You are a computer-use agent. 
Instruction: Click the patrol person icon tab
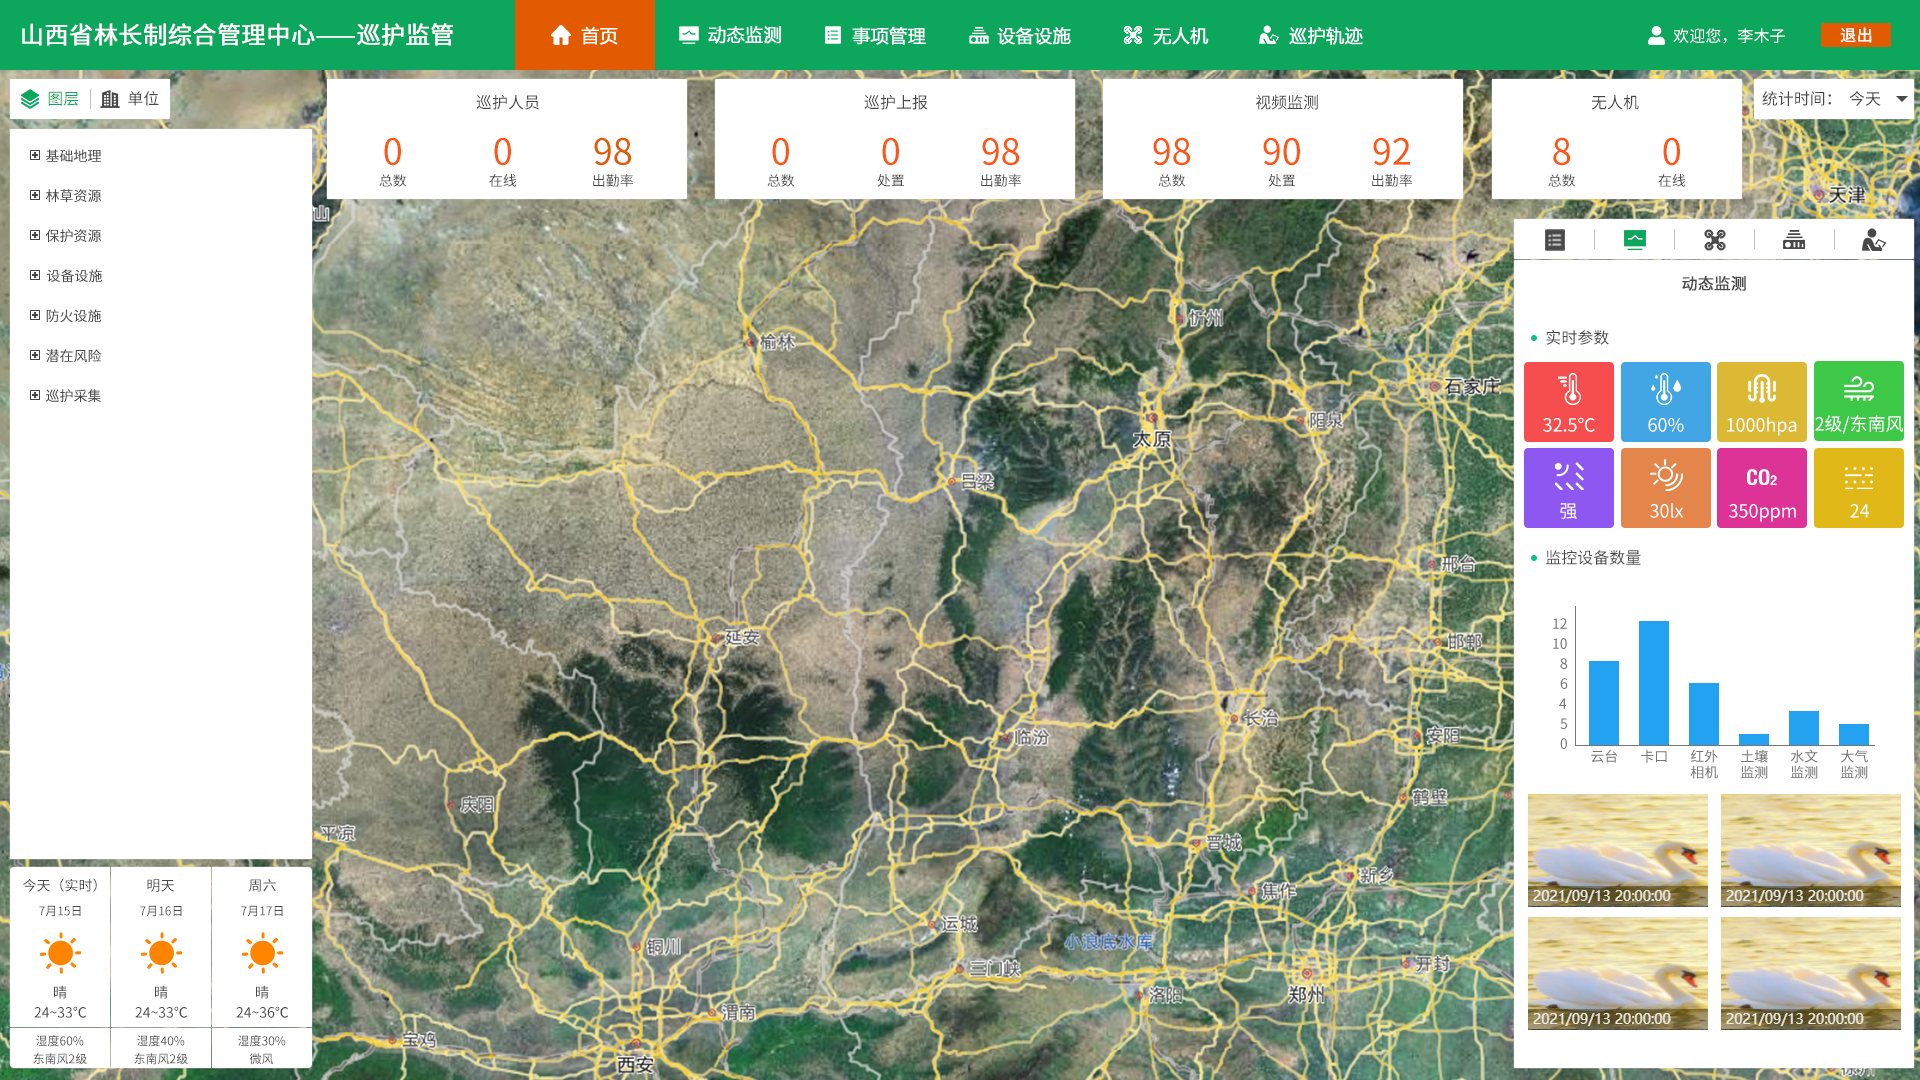pyautogui.click(x=1873, y=240)
